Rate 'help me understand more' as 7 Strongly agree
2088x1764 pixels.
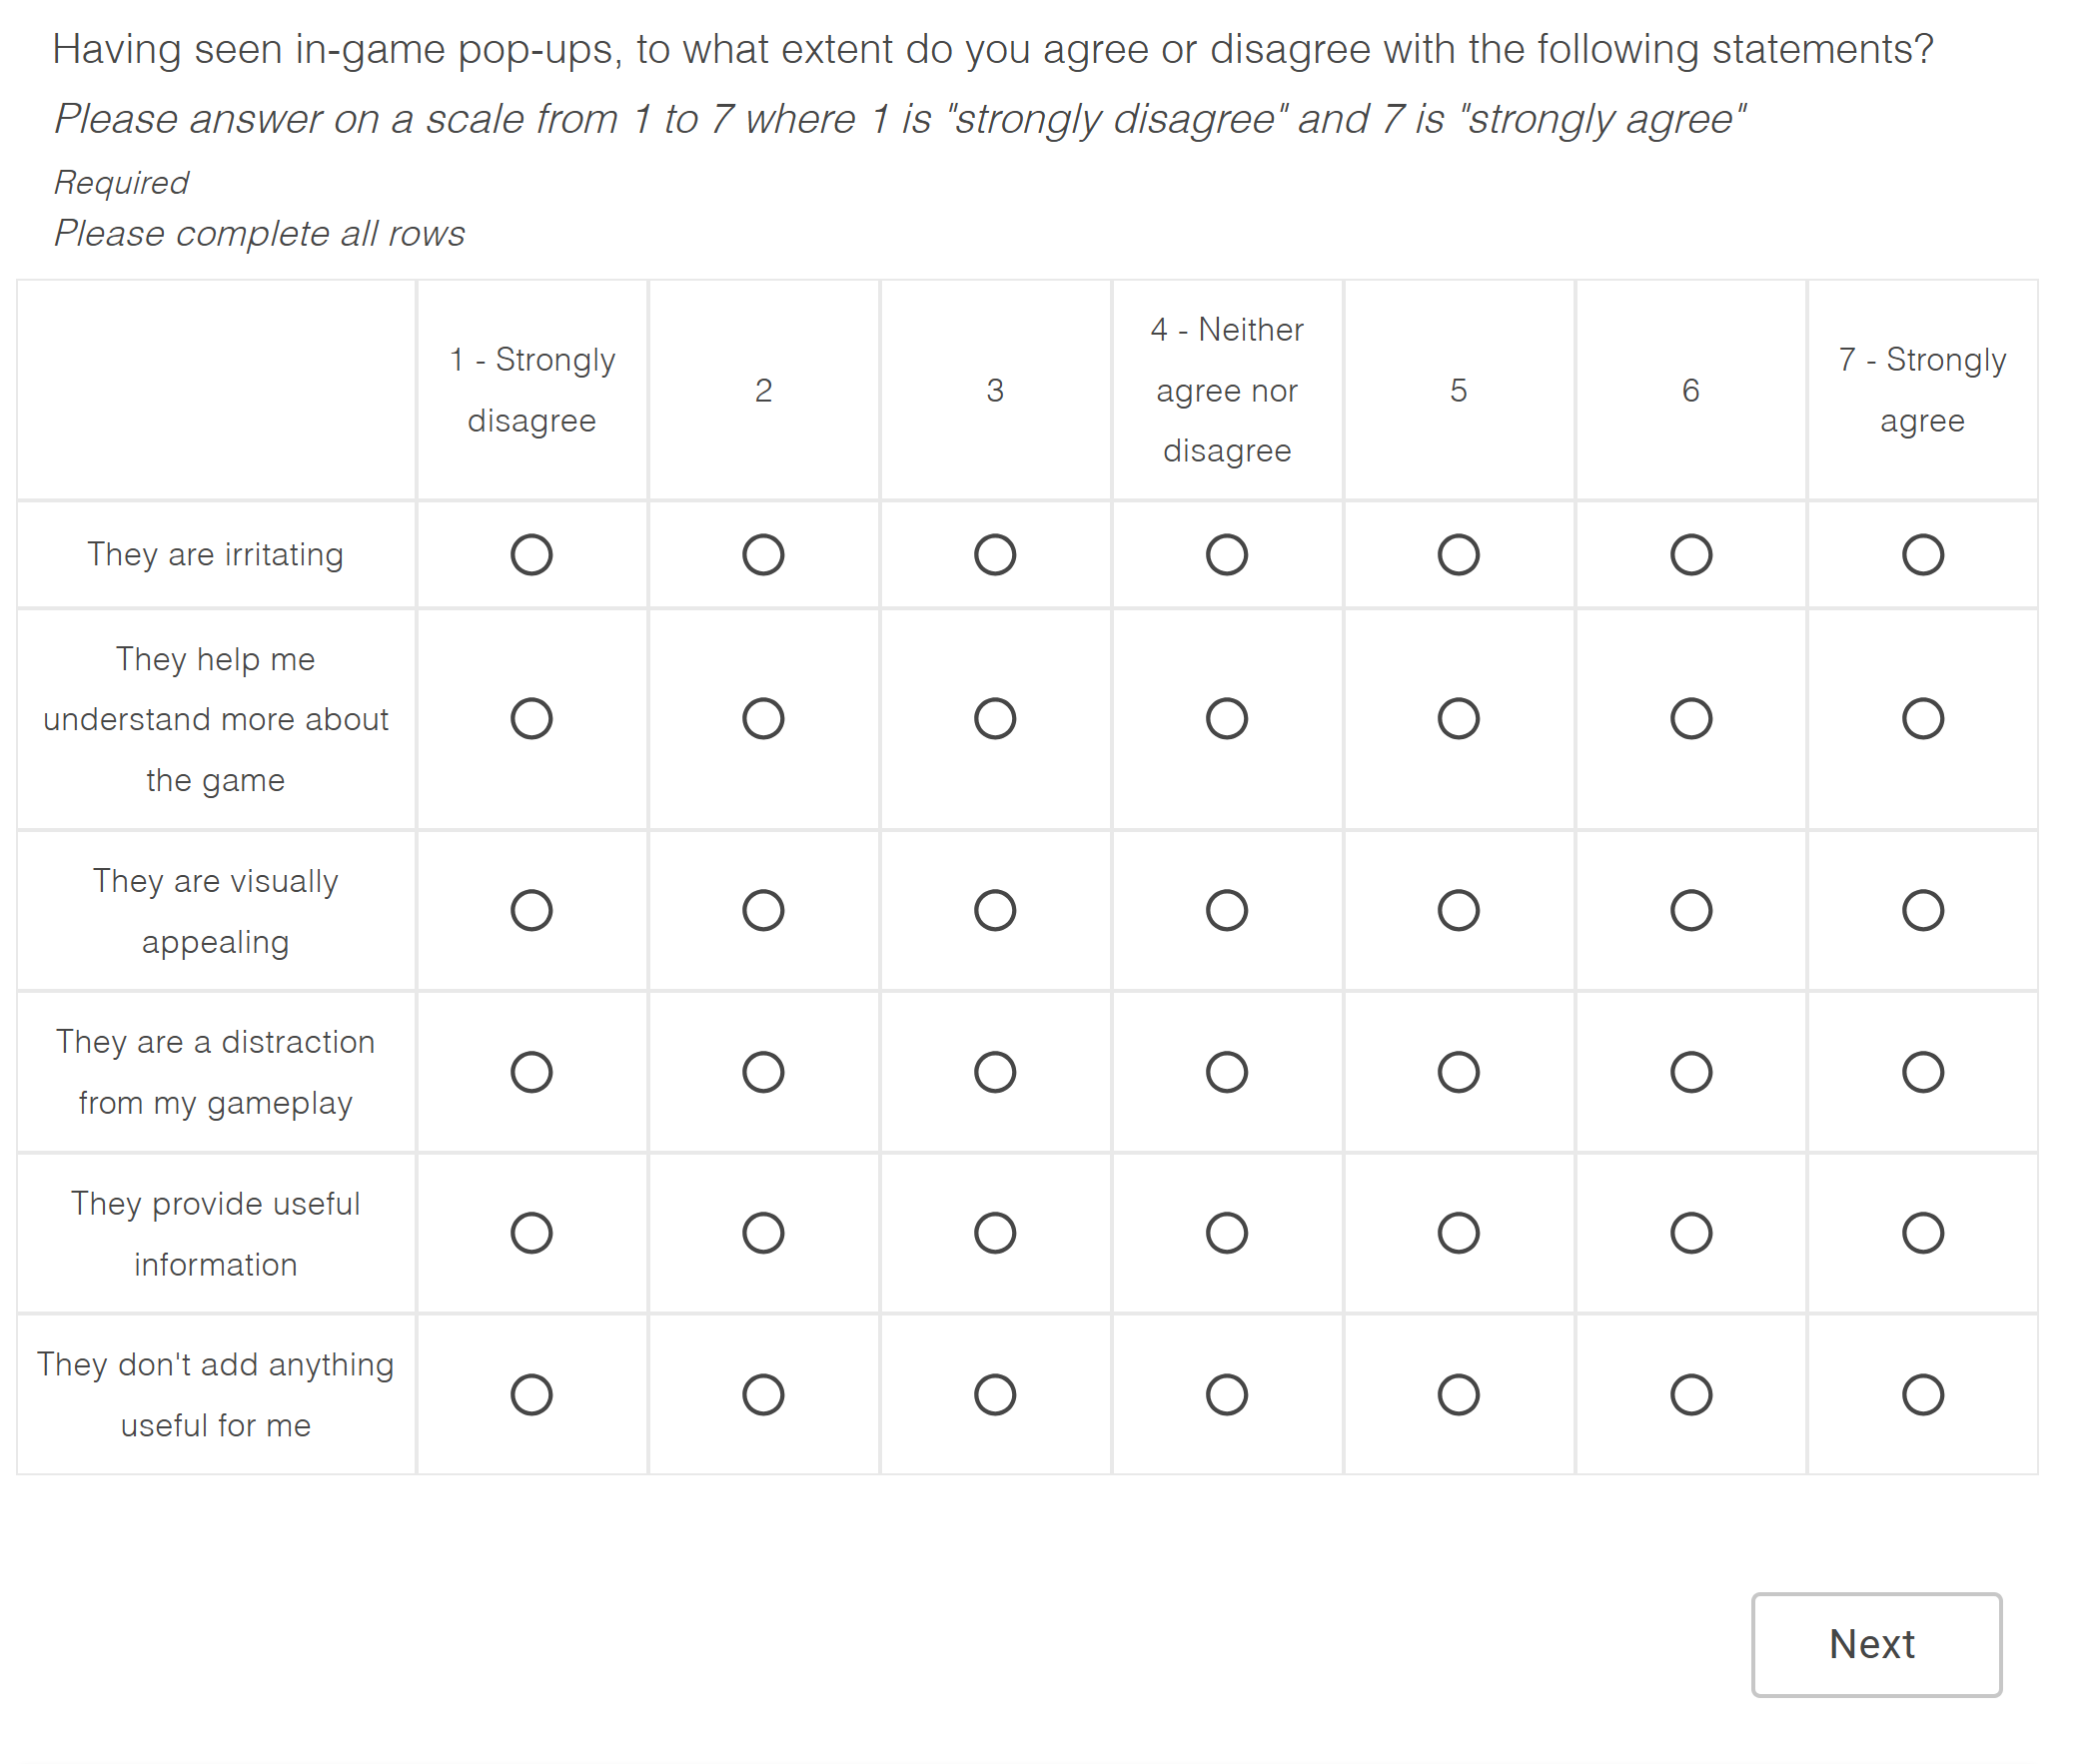[x=1921, y=719]
